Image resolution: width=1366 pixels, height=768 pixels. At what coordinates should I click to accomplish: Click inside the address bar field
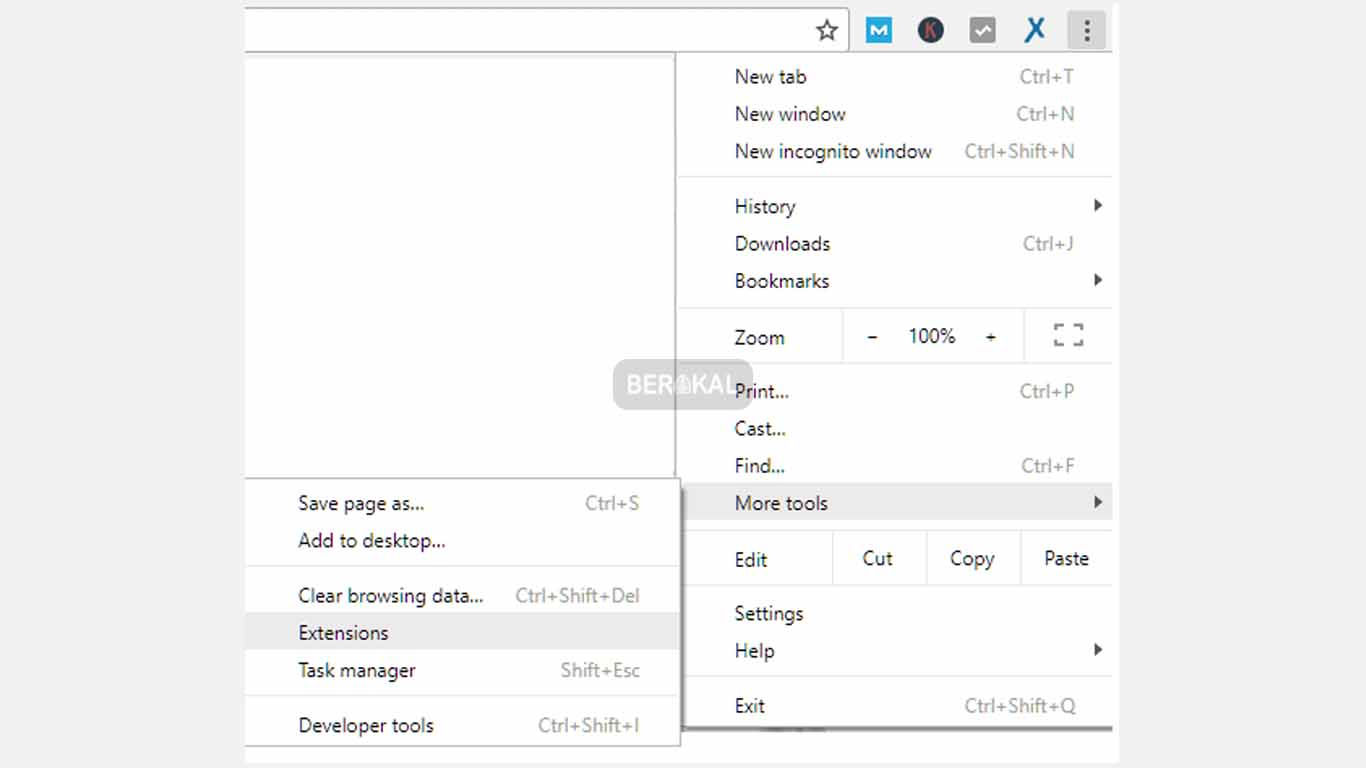coord(520,31)
